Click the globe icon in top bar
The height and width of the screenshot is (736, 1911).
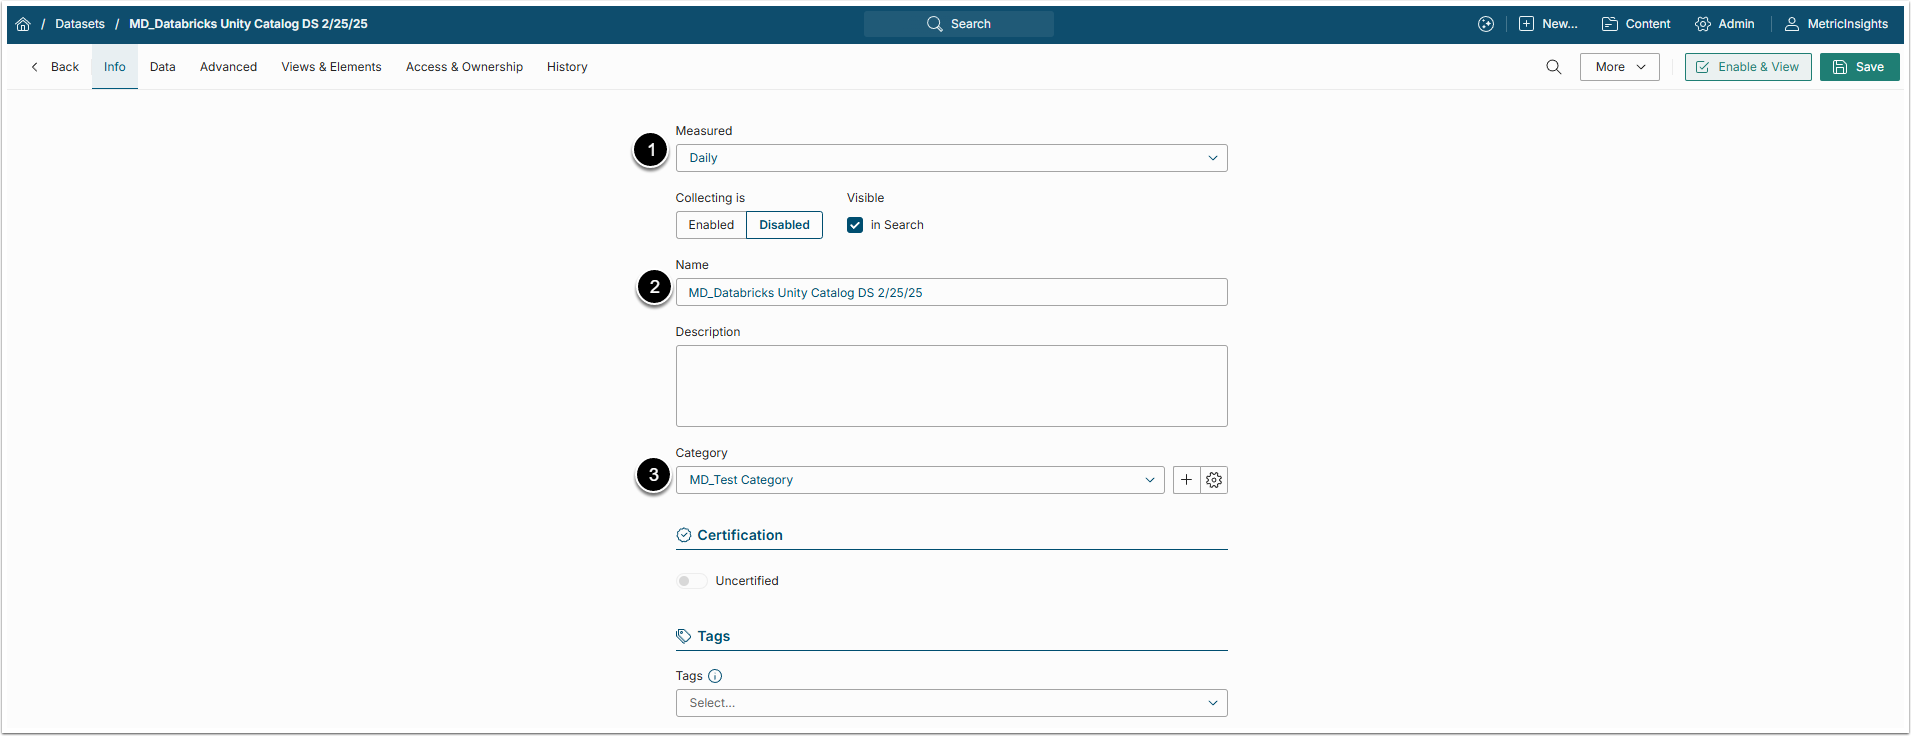(1486, 24)
